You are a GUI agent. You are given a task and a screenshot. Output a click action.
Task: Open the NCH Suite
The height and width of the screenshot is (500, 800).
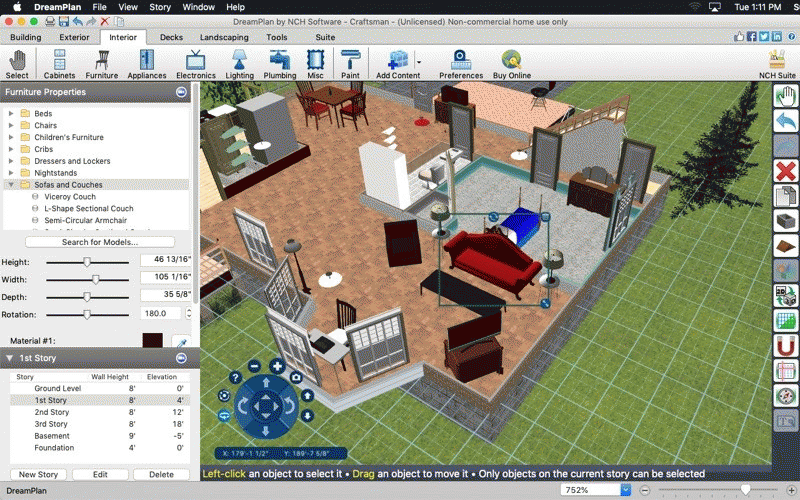pos(777,64)
